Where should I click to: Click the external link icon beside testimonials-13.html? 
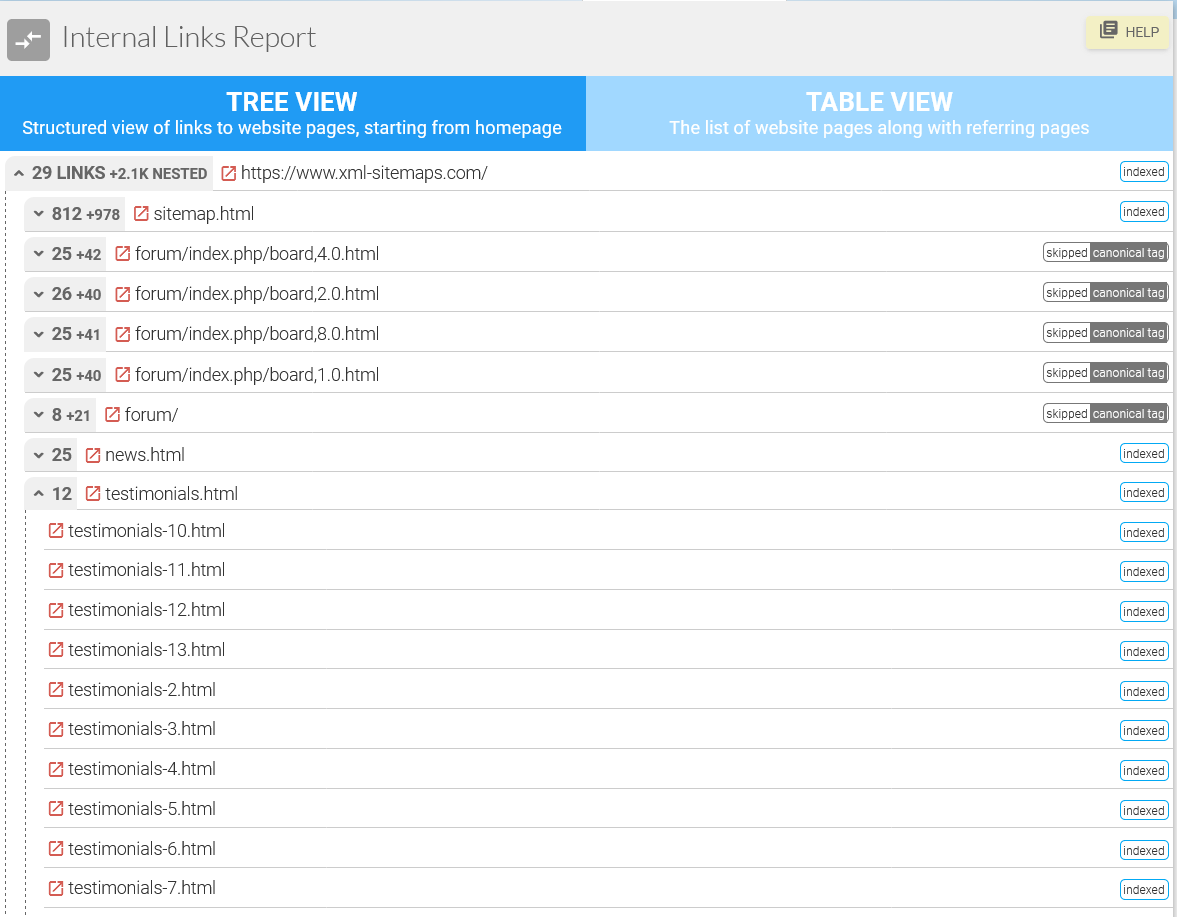click(x=55, y=650)
